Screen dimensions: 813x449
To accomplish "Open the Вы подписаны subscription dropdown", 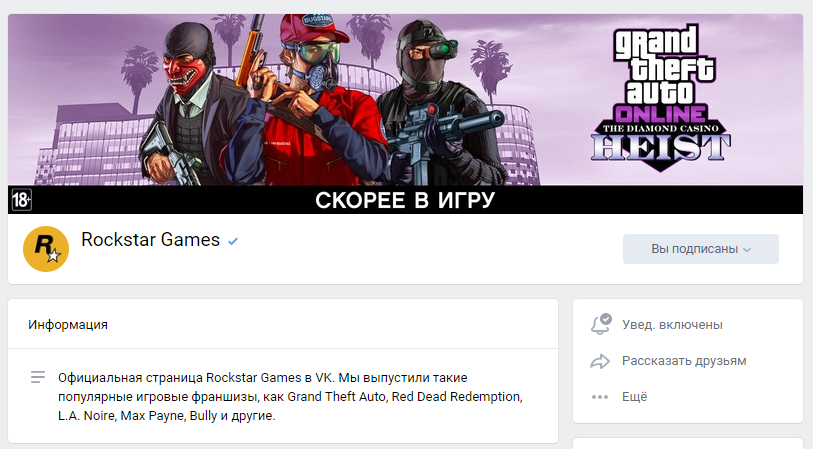I will click(700, 249).
